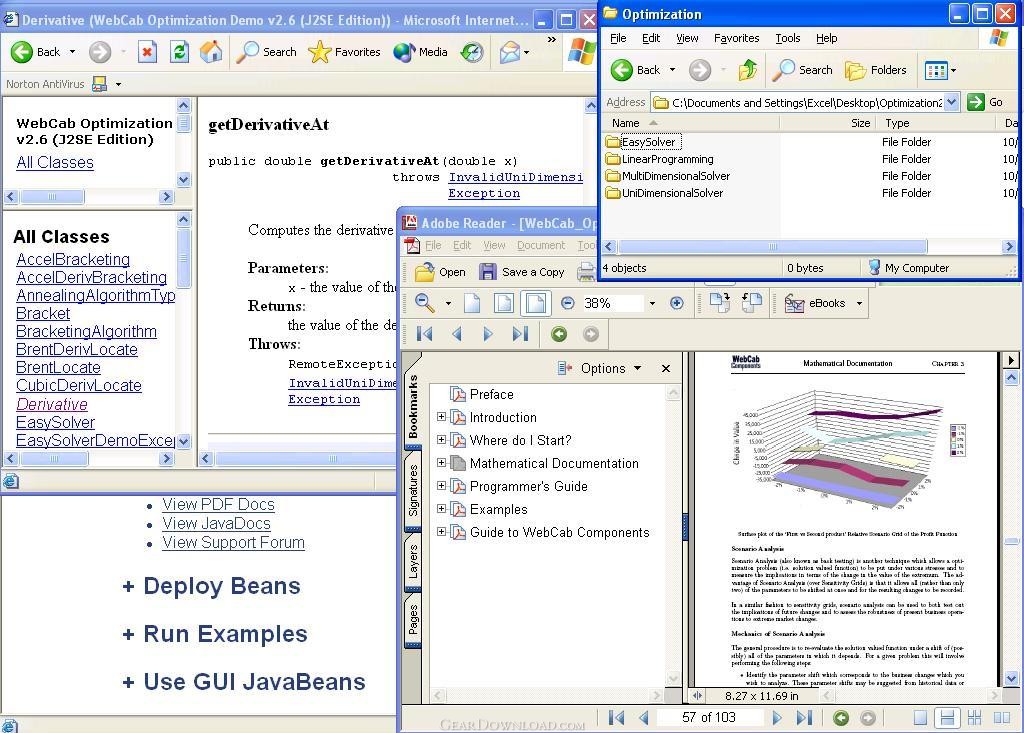
Task: Open the View PDF Docs link
Action: 218,505
